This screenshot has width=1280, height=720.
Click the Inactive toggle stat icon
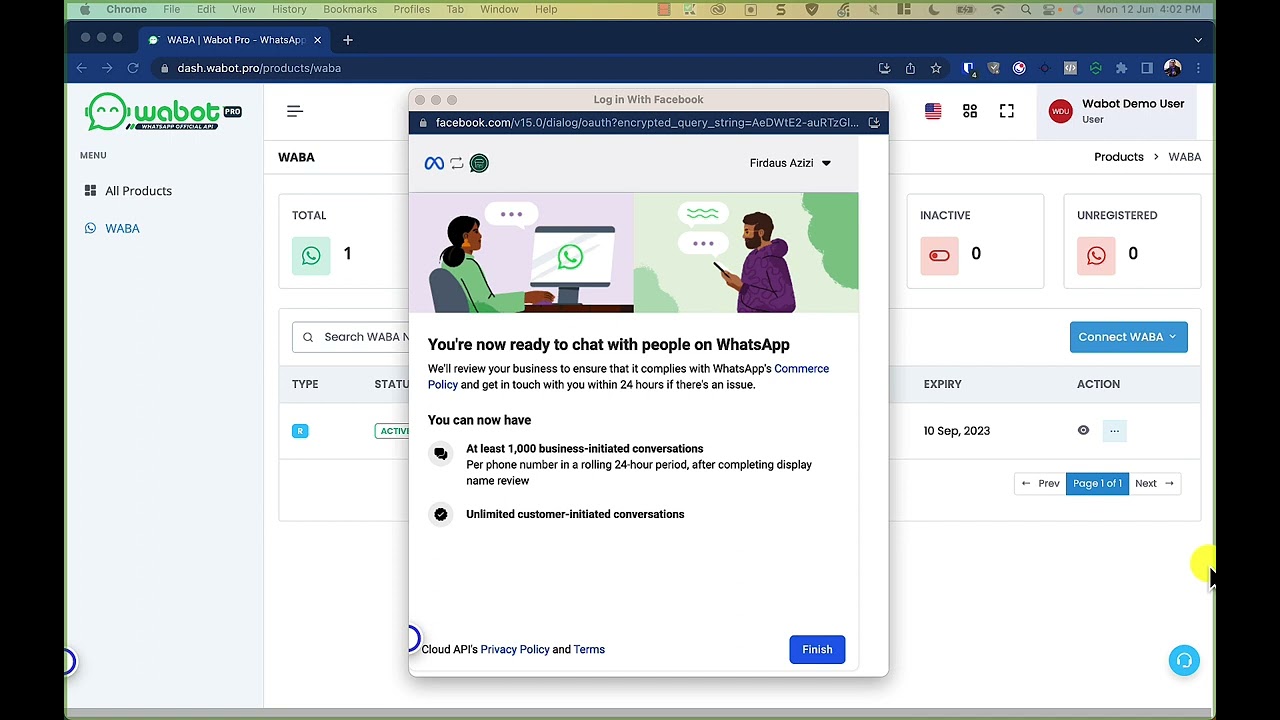pyautogui.click(x=939, y=255)
